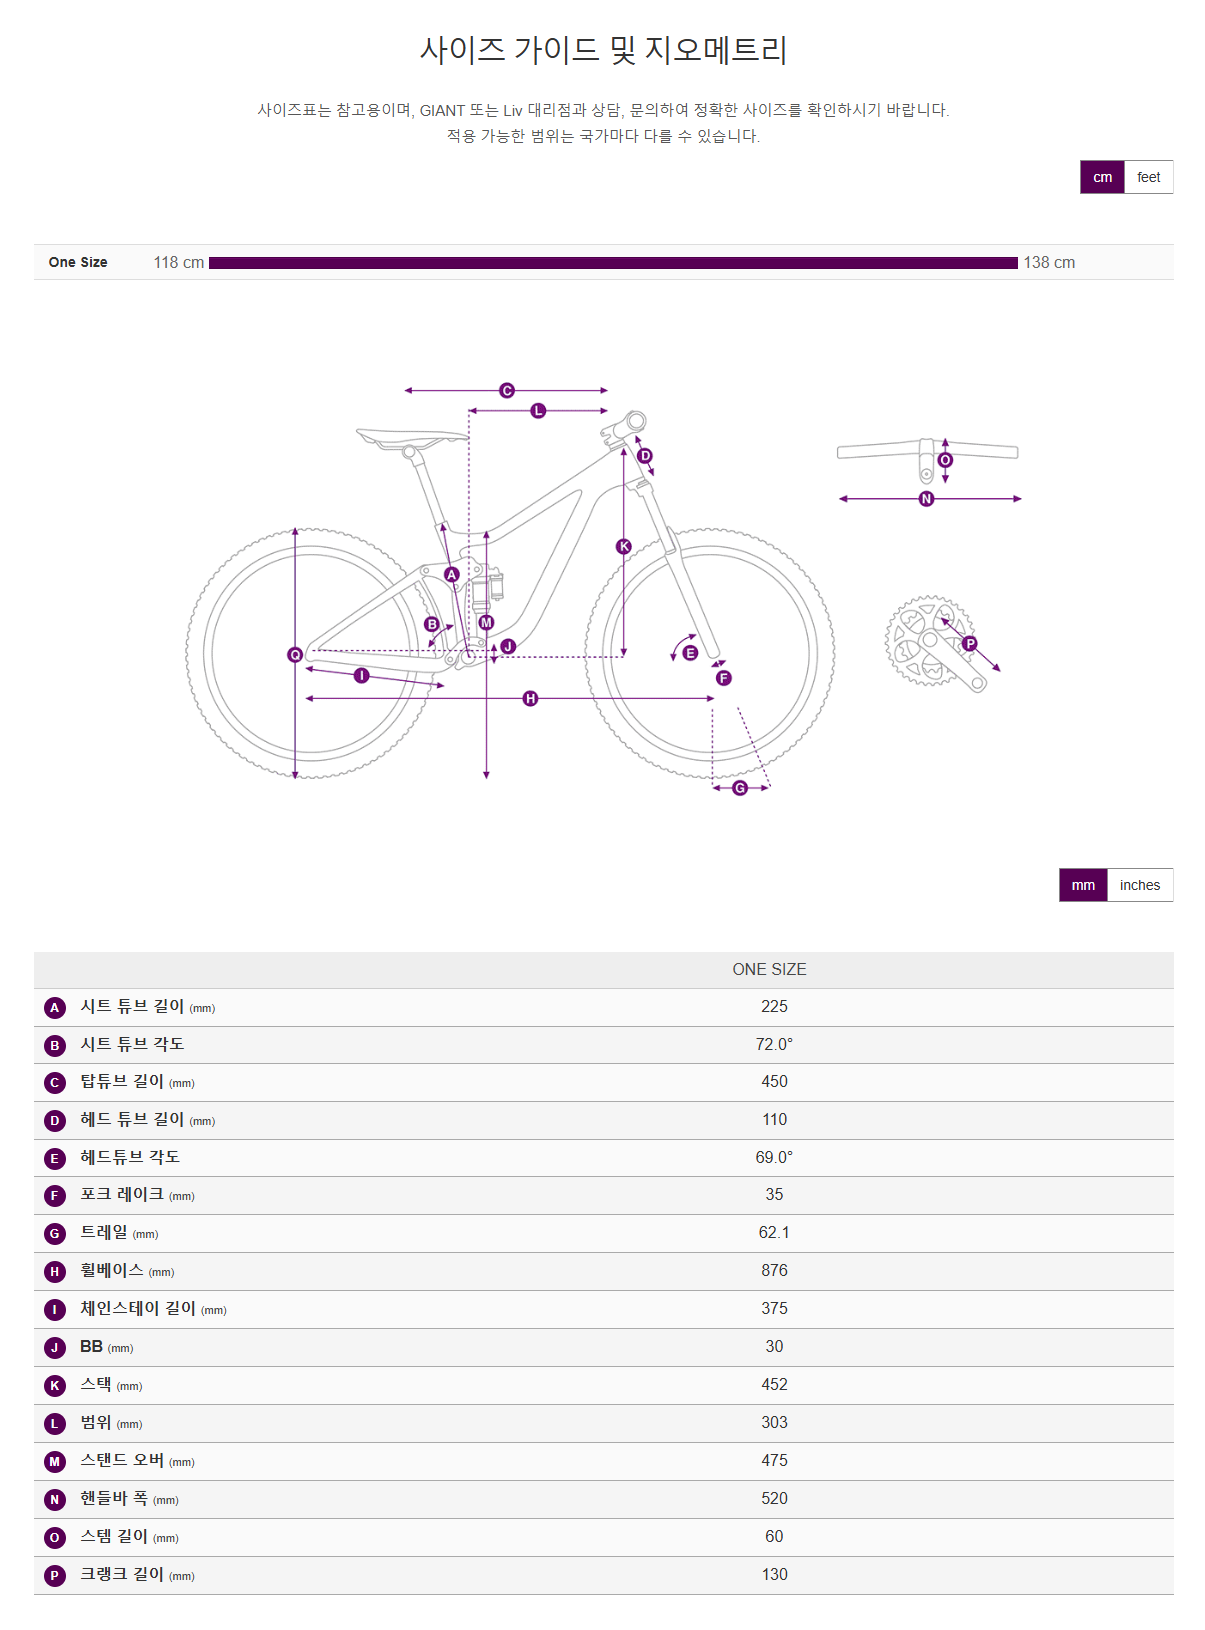Image resolution: width=1205 pixels, height=1630 pixels.
Task: Click the reach L marker on diagram
Action: pyautogui.click(x=538, y=410)
